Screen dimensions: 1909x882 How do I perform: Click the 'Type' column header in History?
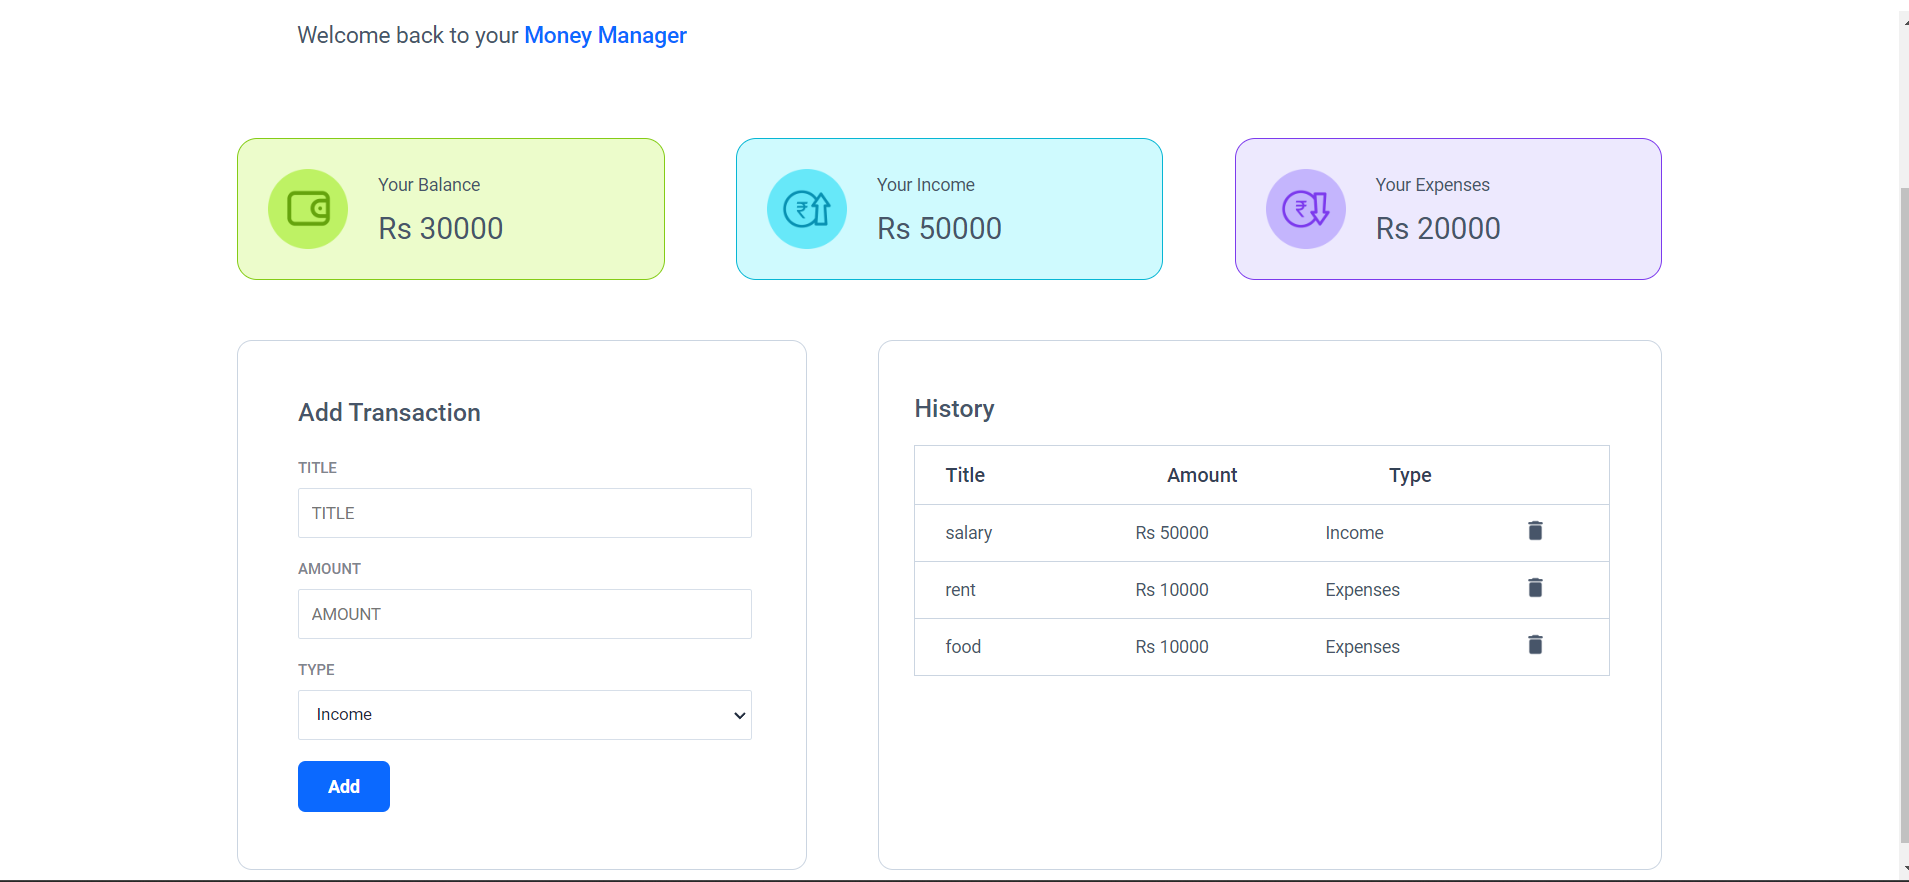click(1410, 475)
